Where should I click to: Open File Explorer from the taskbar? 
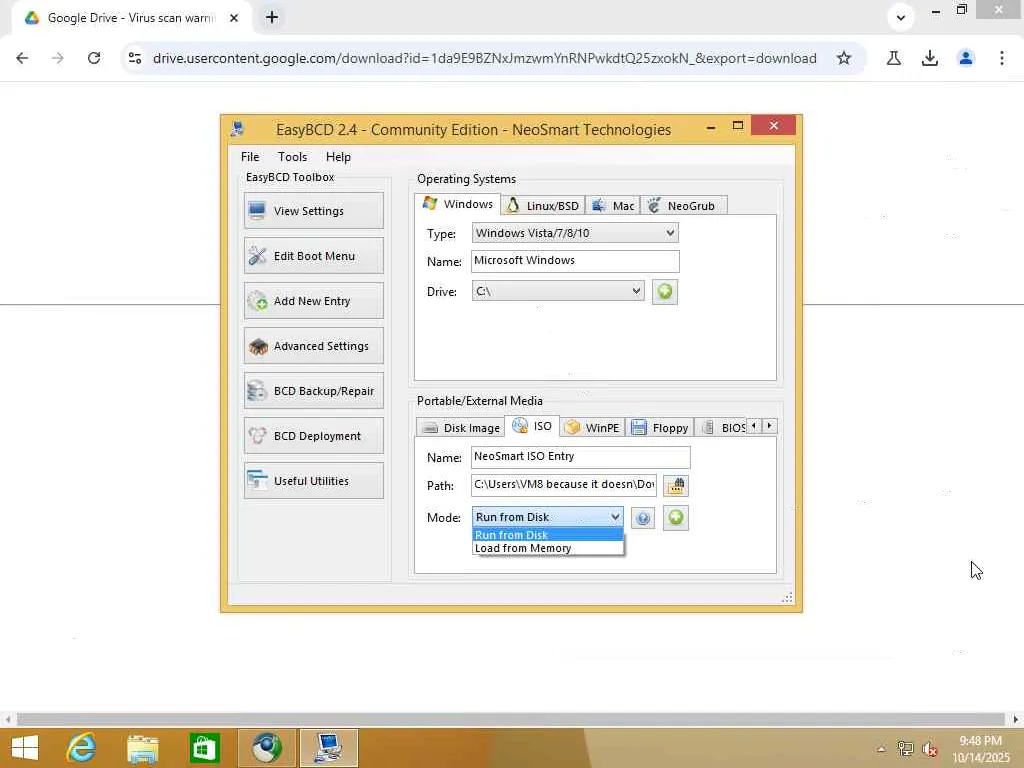click(143, 748)
